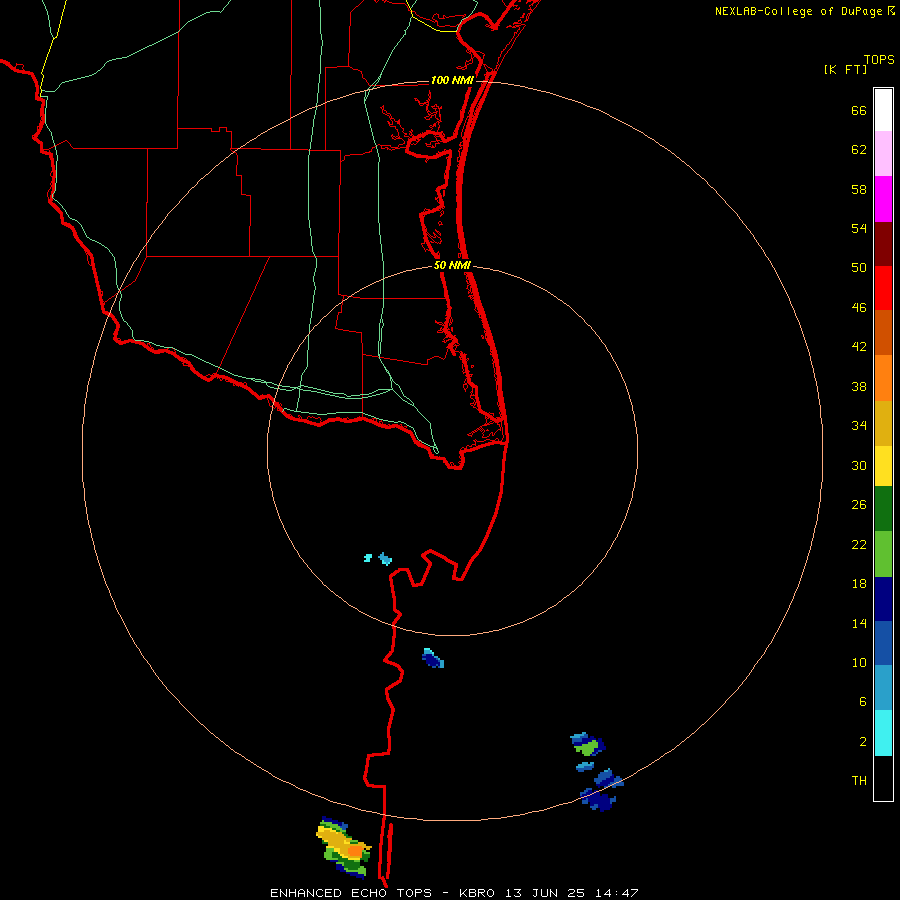The image size is (900, 900).
Task: Click the 30 legend value
Action: point(859,465)
